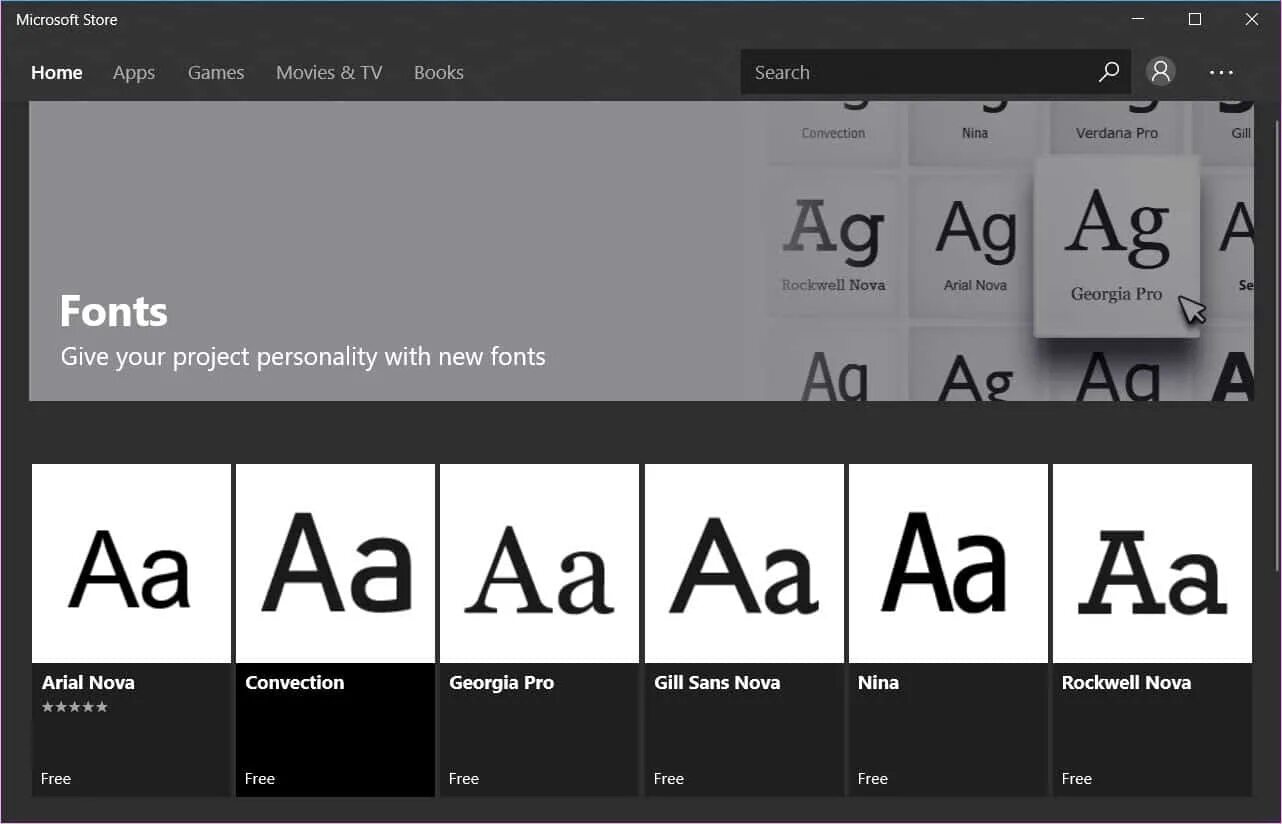This screenshot has height=824, width=1282.
Task: Open the Arial Nova font thumbnail
Action: 131,563
